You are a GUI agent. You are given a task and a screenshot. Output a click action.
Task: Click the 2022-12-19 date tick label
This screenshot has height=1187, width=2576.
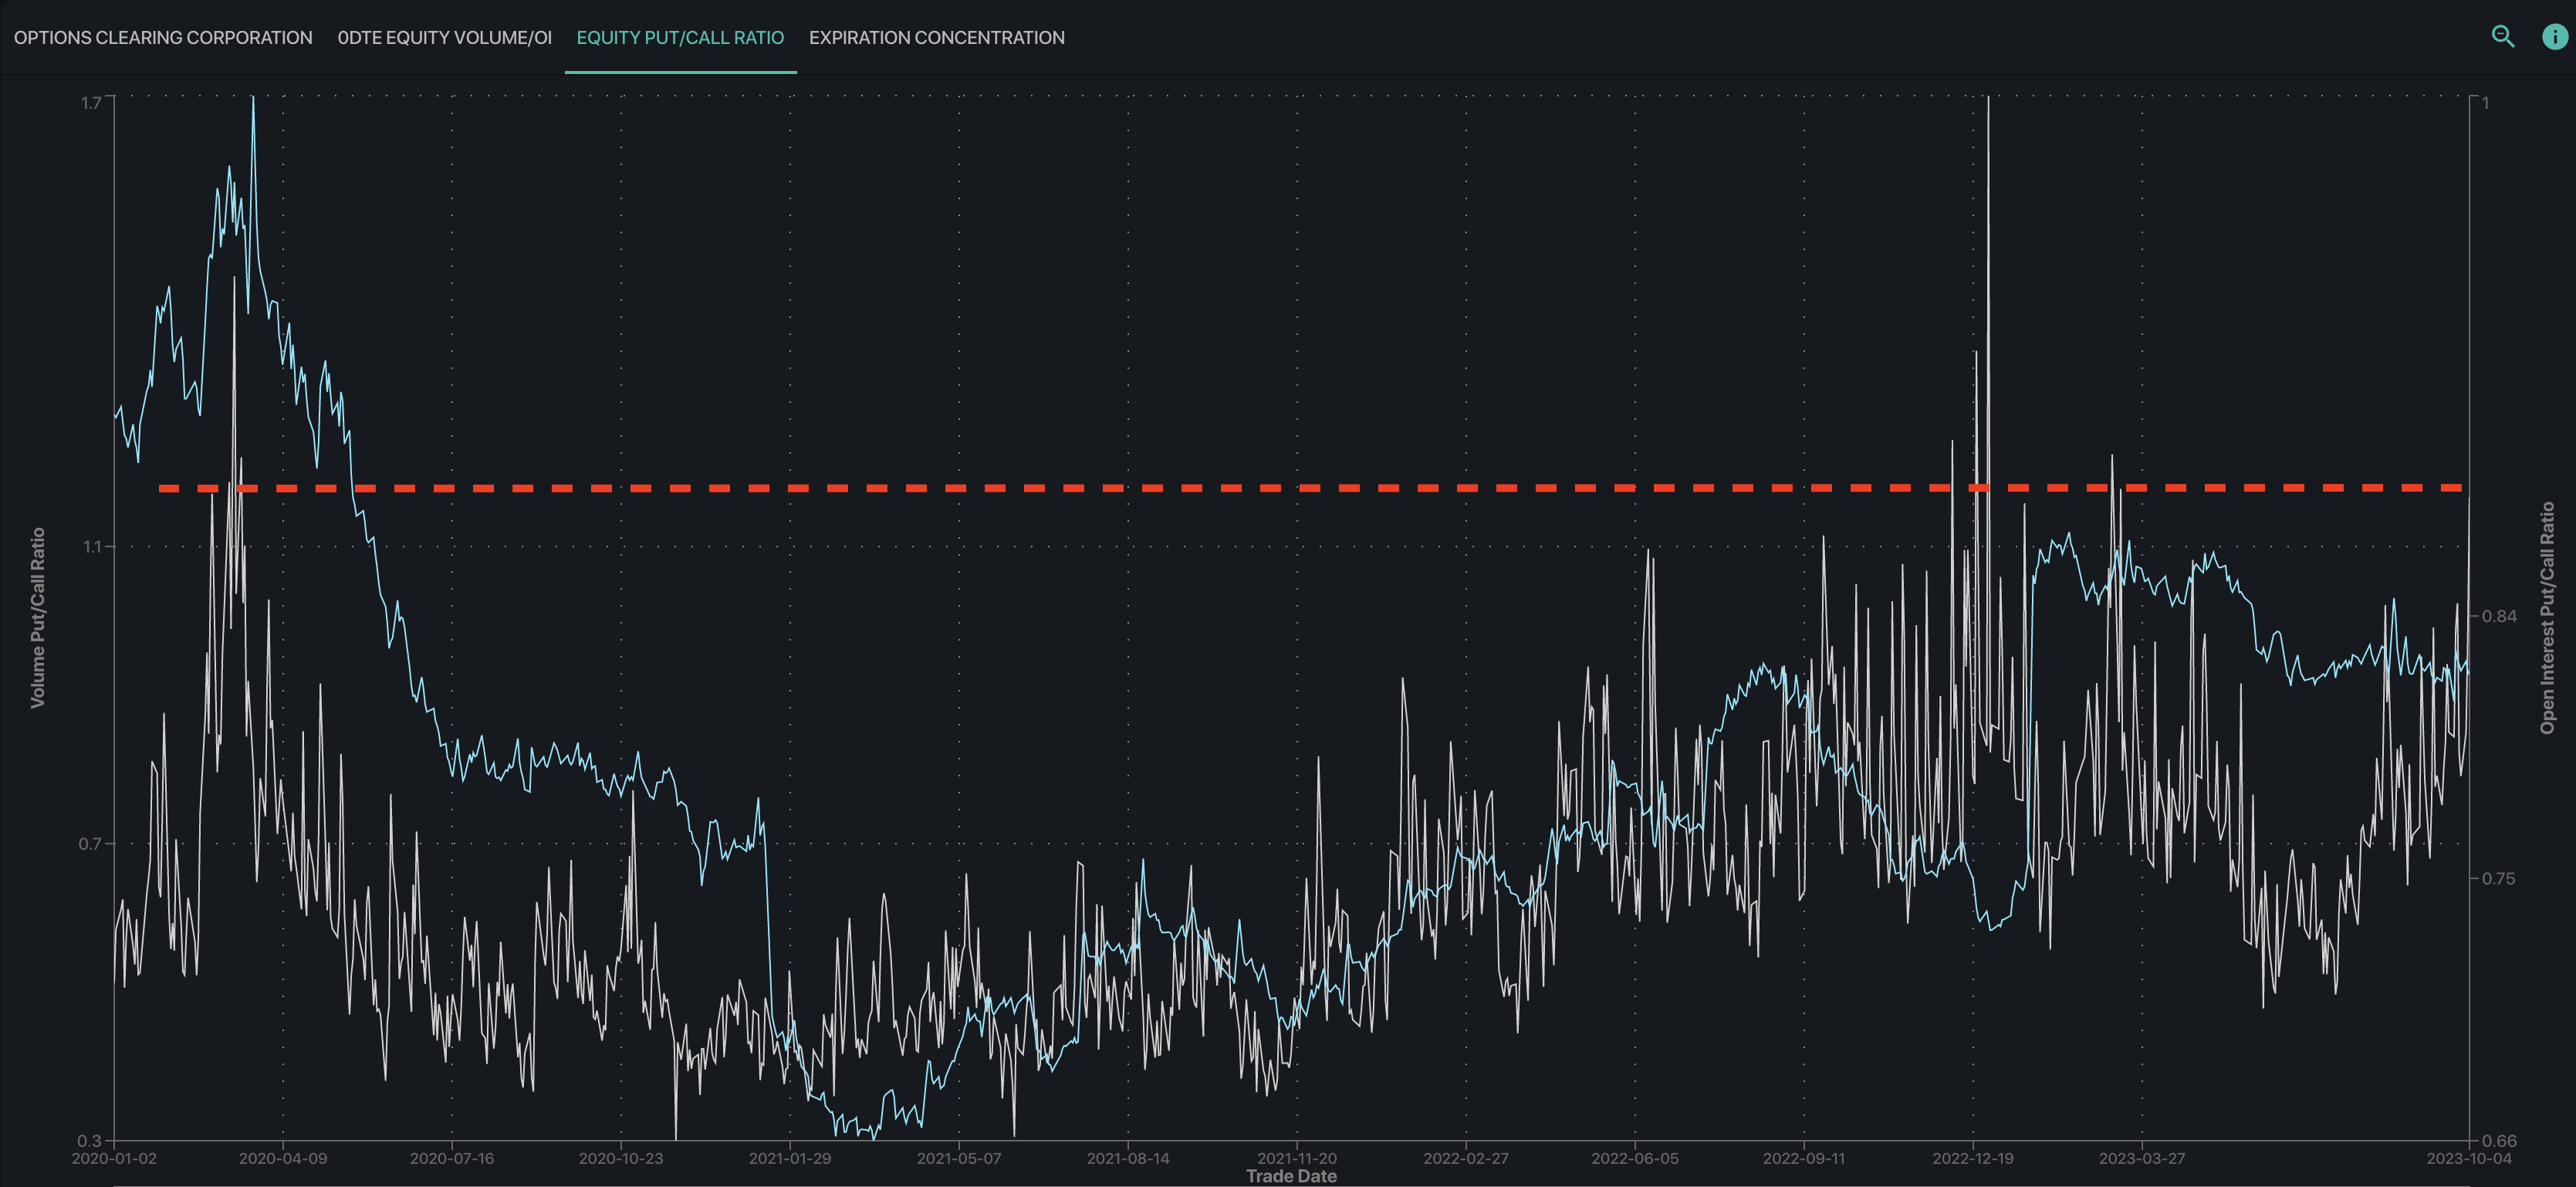click(1972, 1158)
